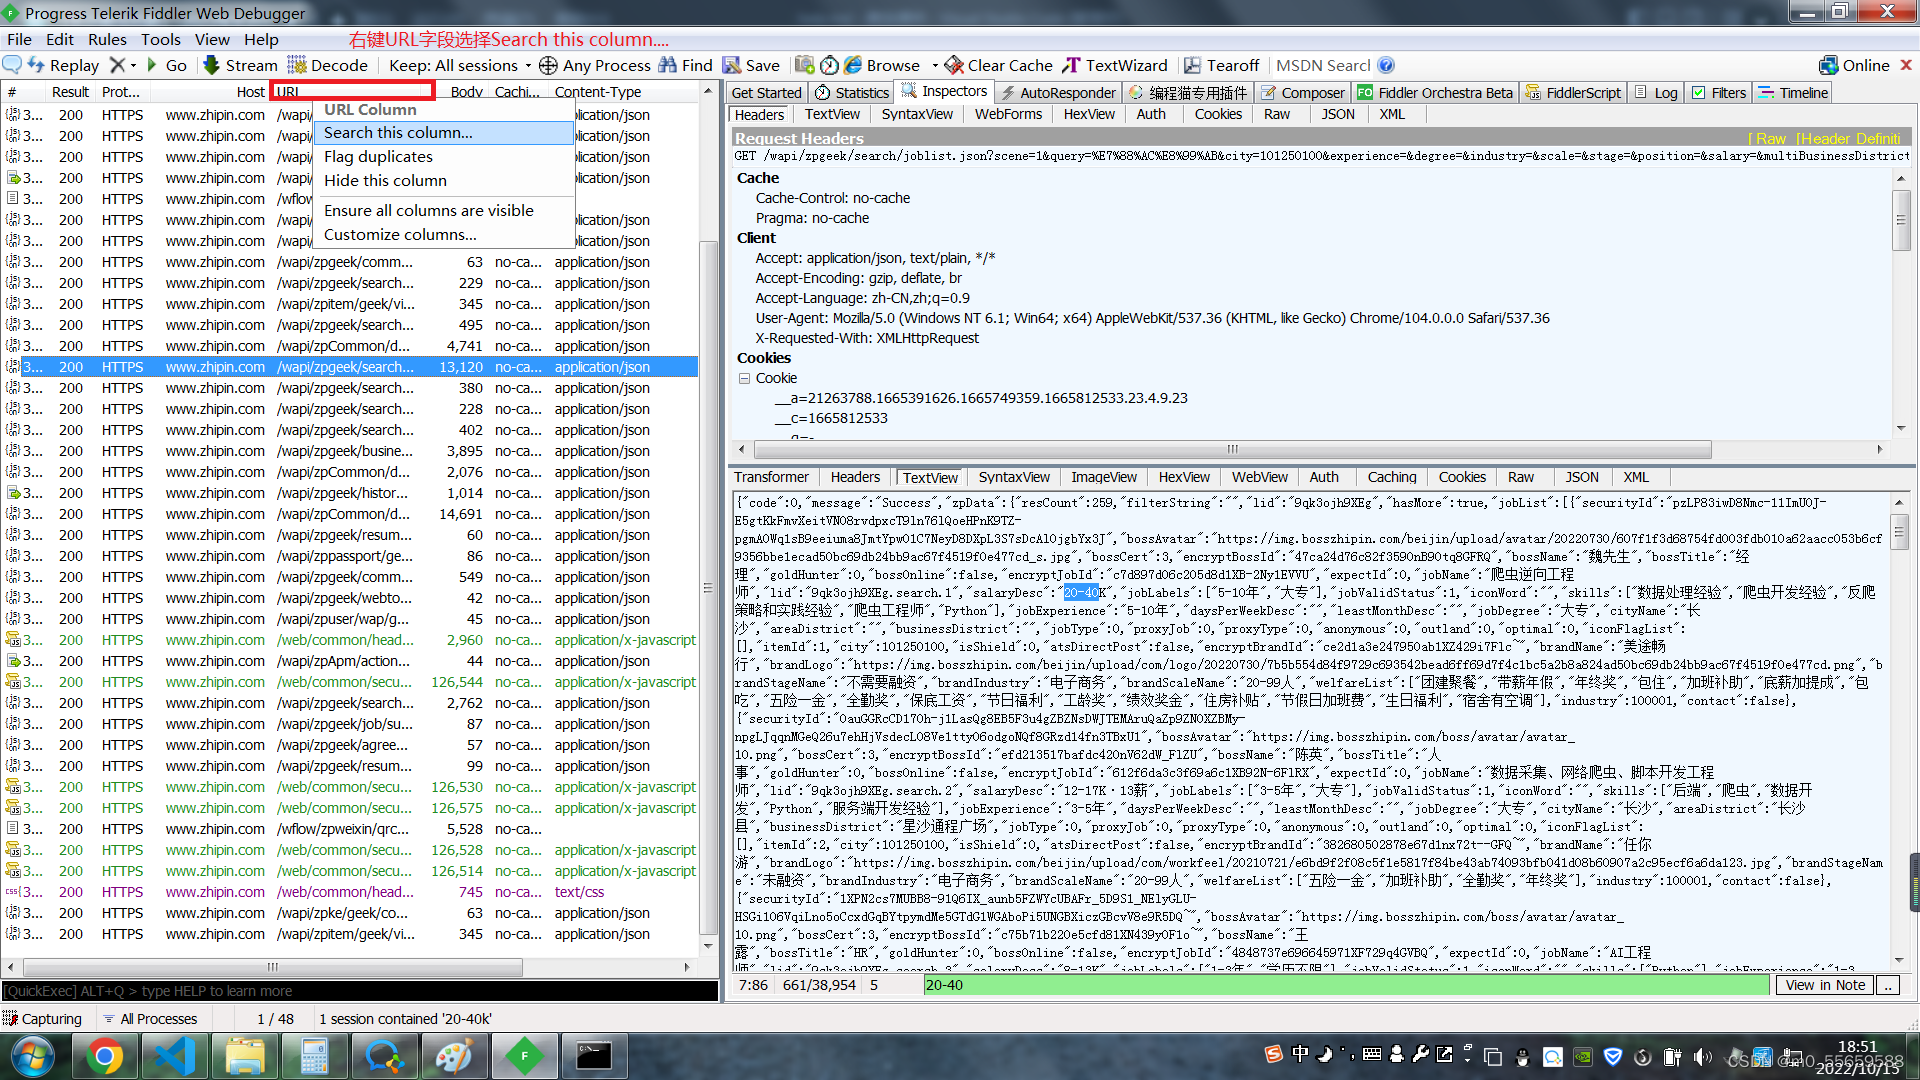Switch to the FiddlerScript tab
The image size is (1920, 1080).
tap(1572, 92)
